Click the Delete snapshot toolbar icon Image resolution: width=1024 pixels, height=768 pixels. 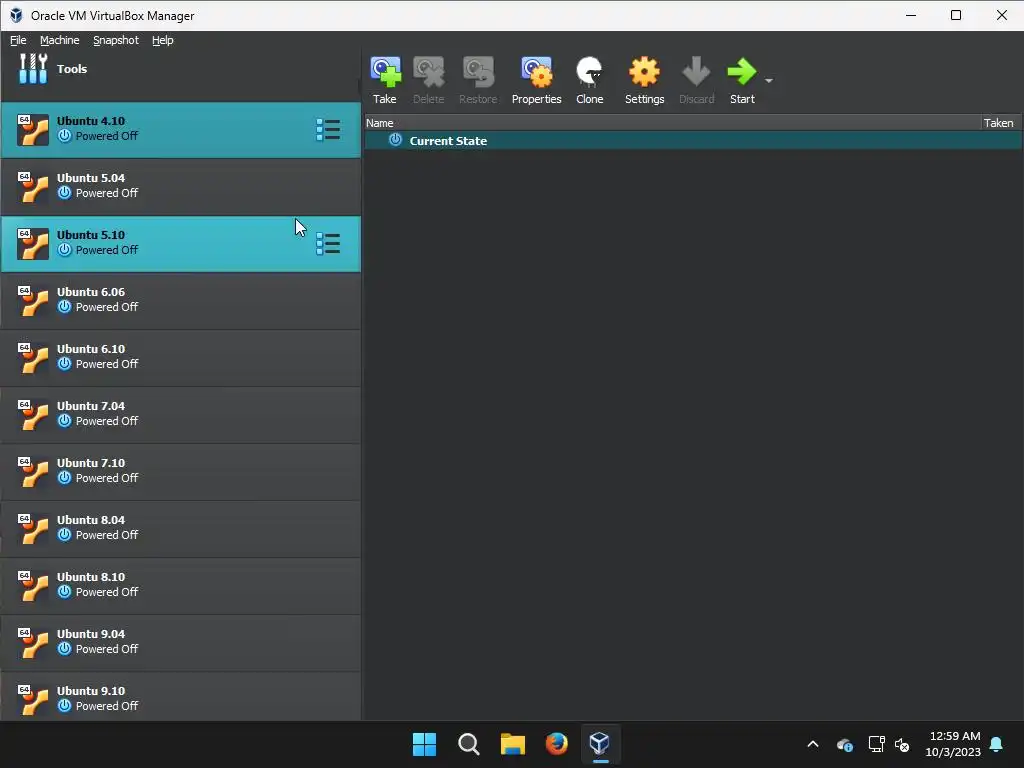pyautogui.click(x=428, y=72)
